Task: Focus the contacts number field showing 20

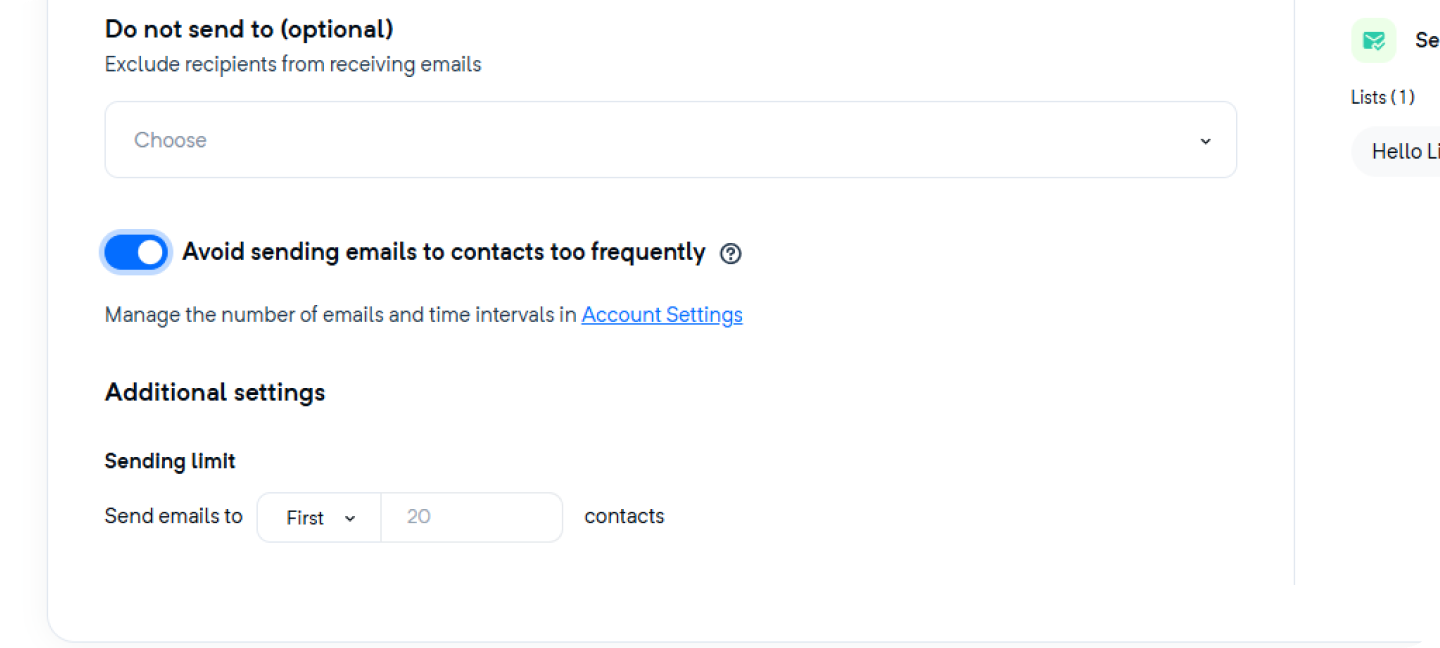Action: click(472, 517)
